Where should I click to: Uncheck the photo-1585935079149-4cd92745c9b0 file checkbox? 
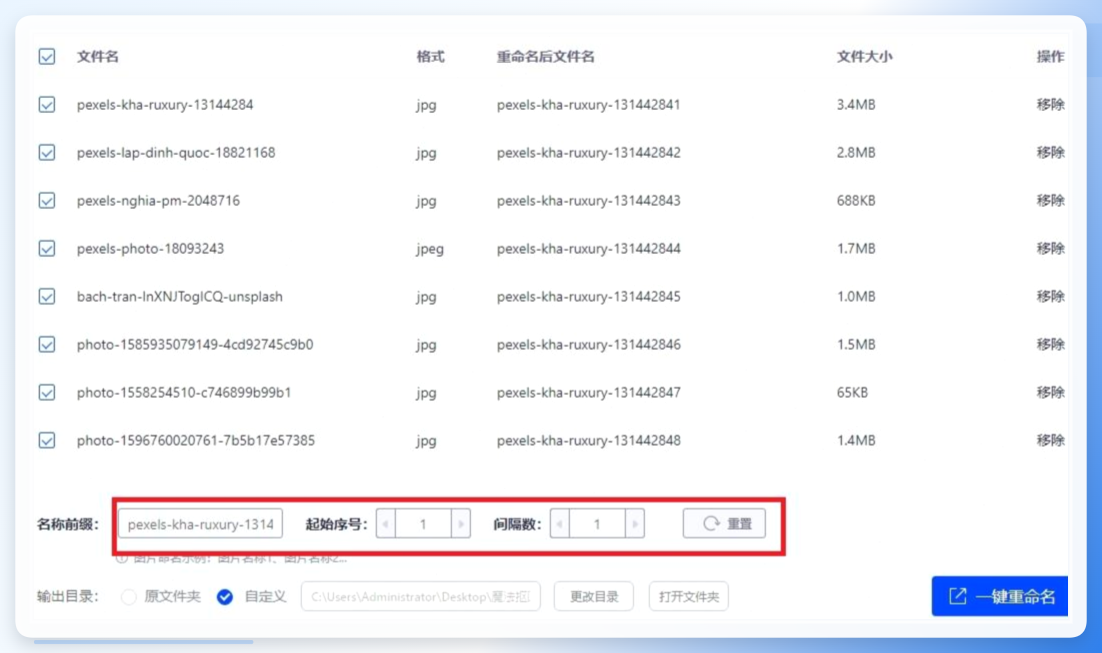click(x=47, y=344)
